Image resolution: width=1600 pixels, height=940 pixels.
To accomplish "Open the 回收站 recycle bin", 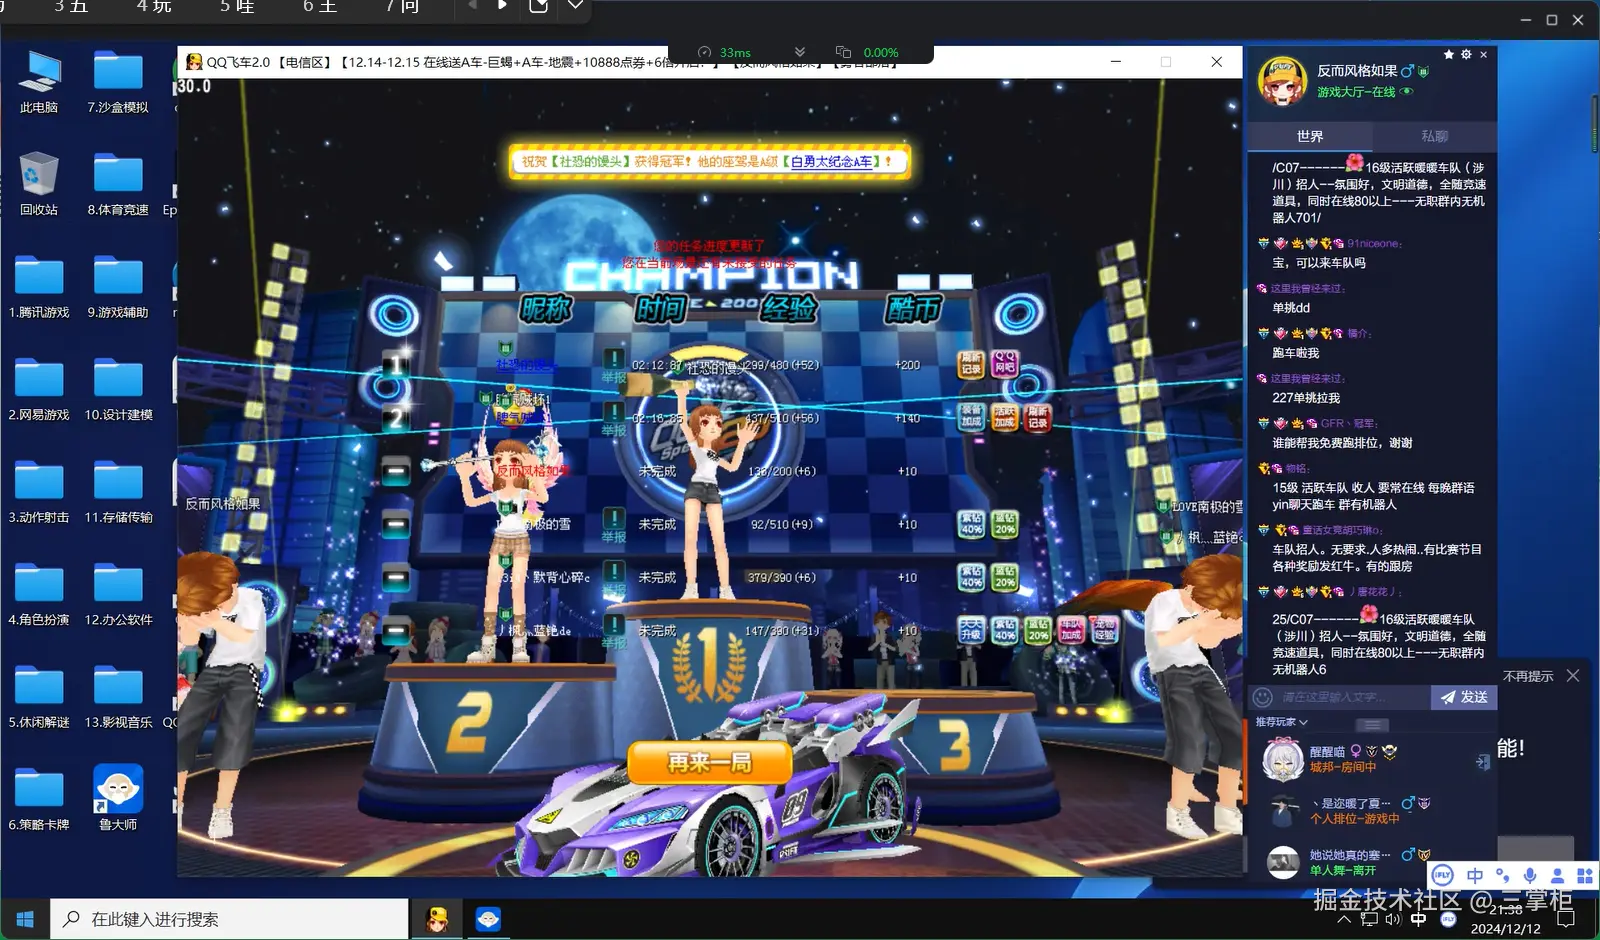I will (x=39, y=184).
